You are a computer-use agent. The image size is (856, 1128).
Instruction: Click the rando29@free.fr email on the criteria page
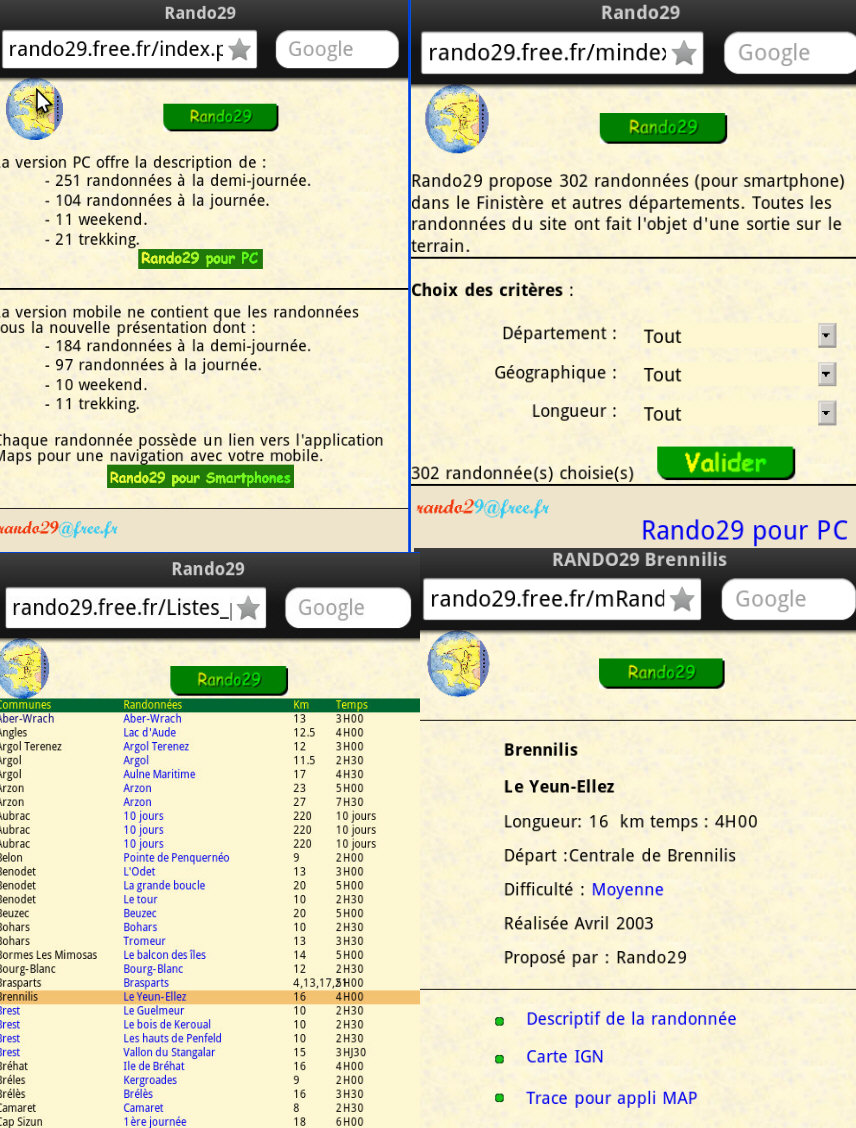tap(483, 509)
